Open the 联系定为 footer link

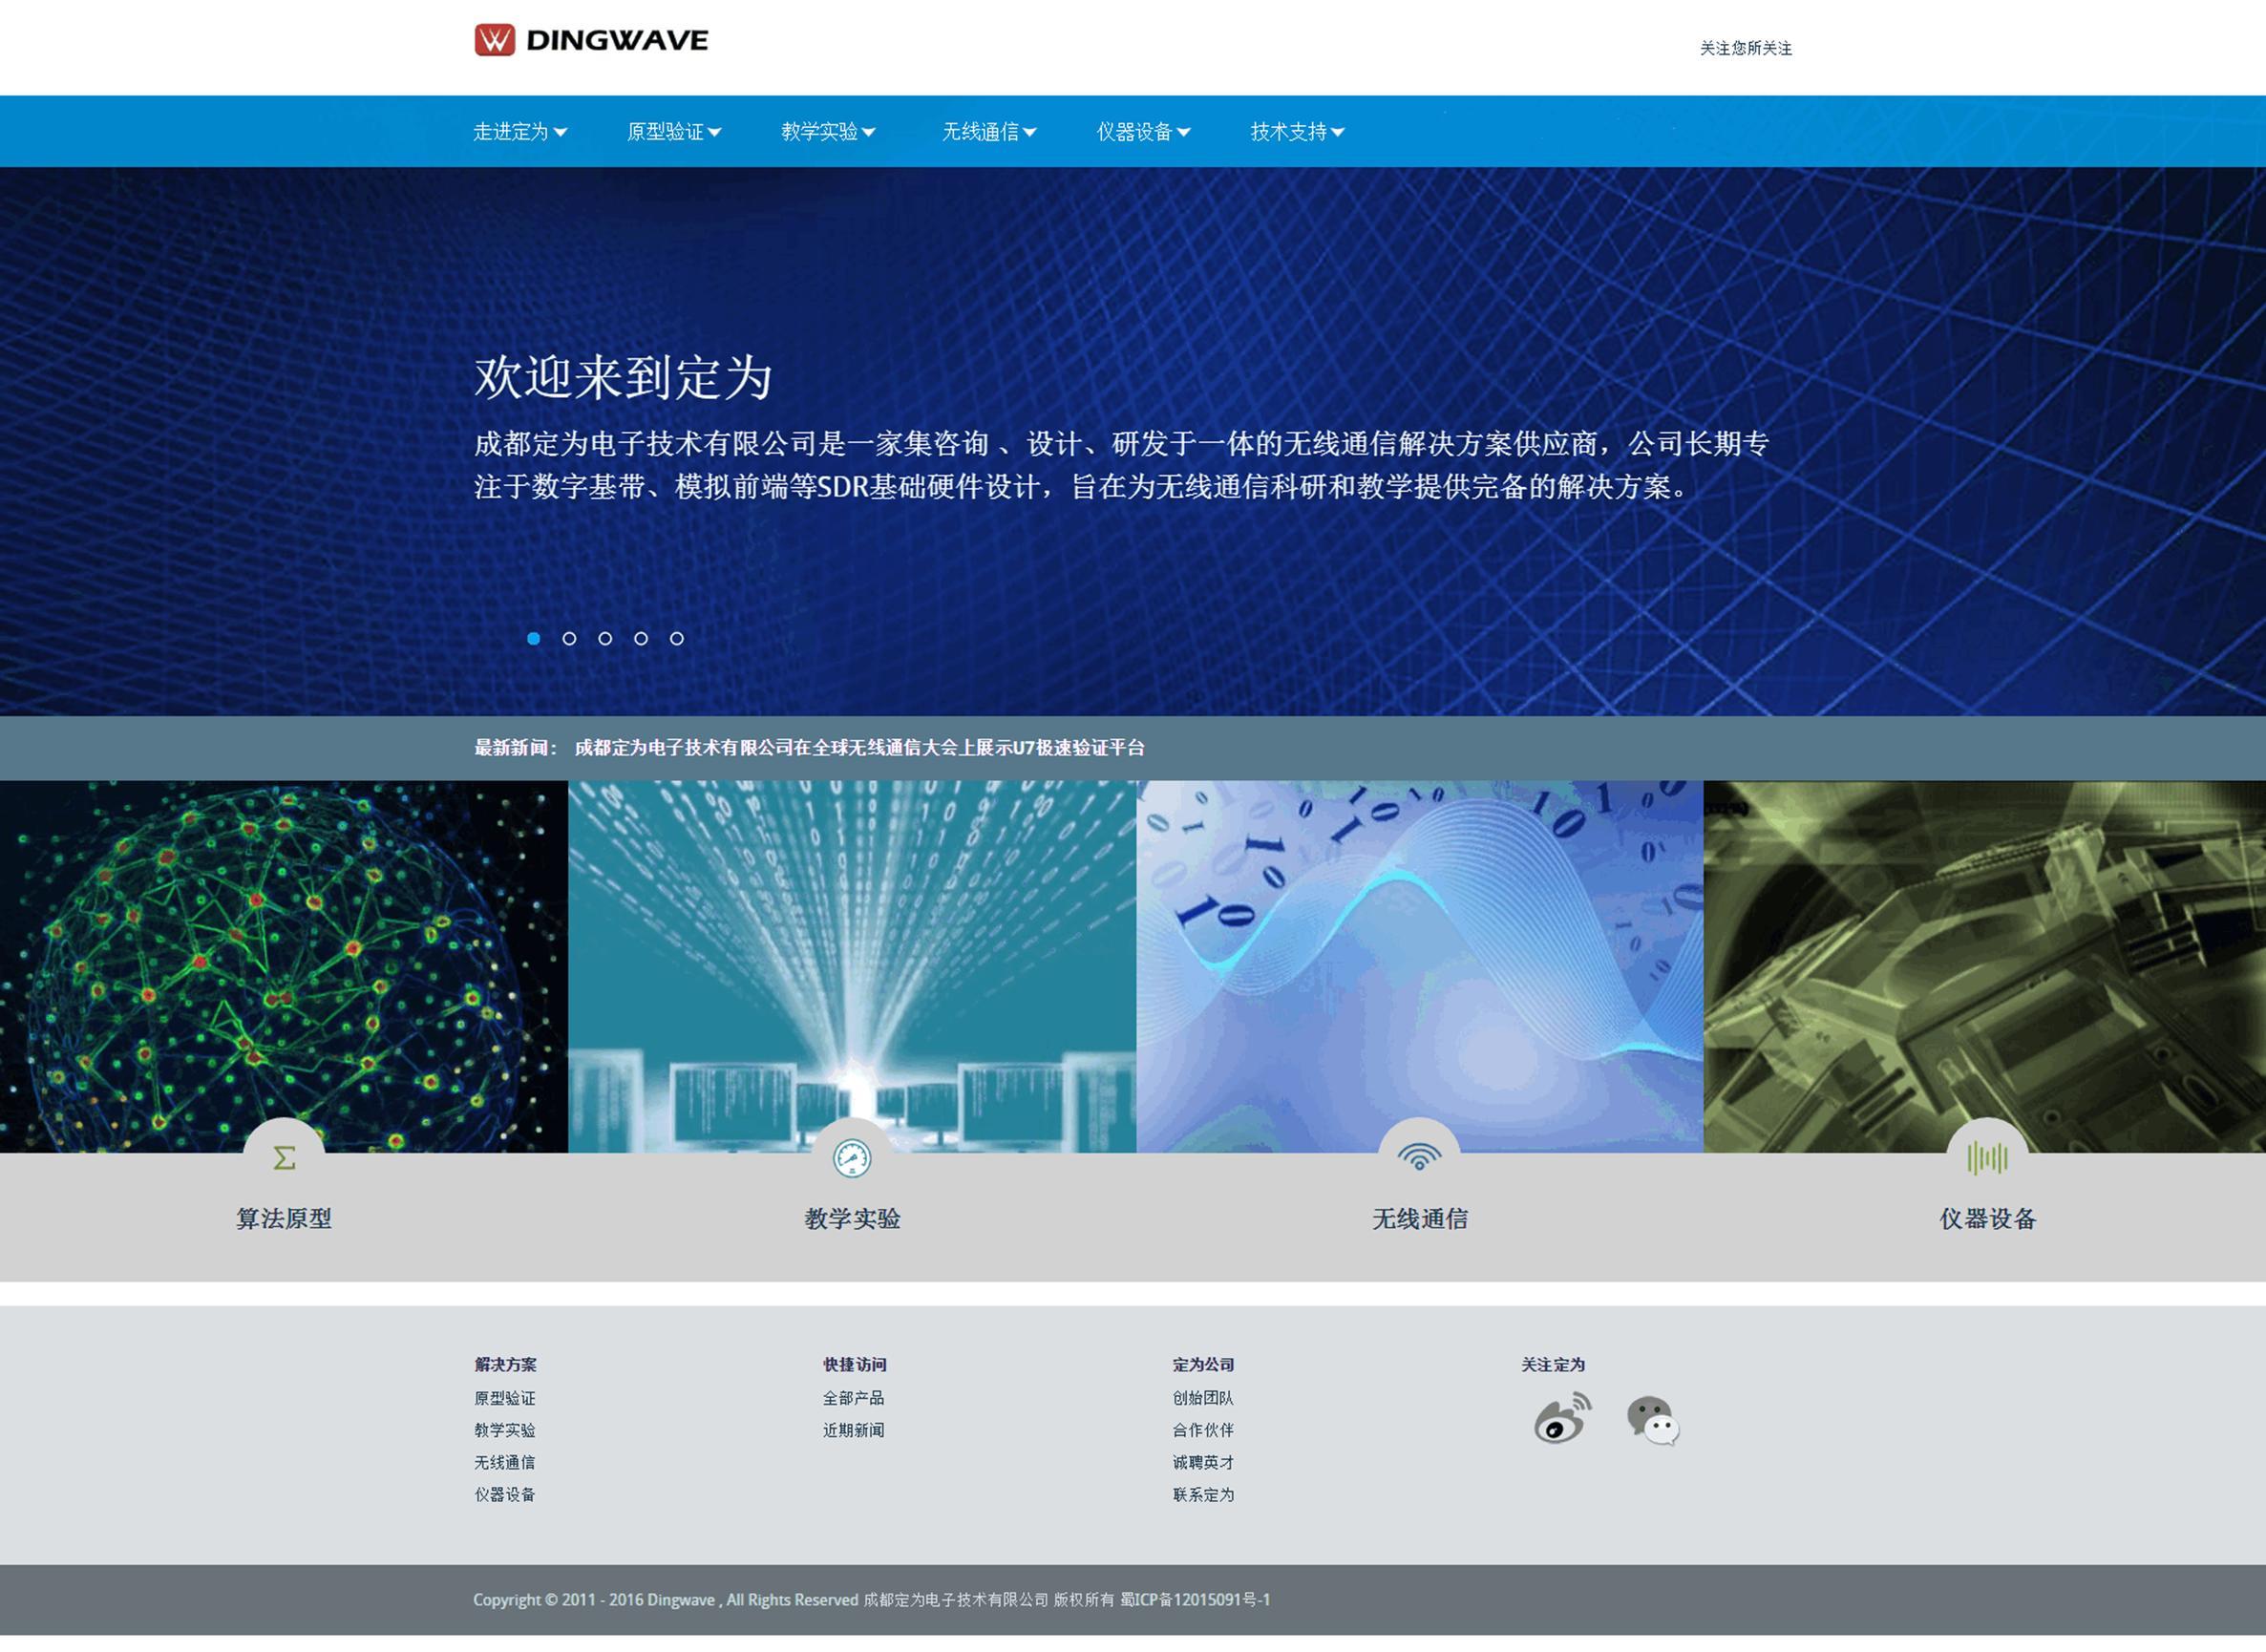coord(1203,1494)
